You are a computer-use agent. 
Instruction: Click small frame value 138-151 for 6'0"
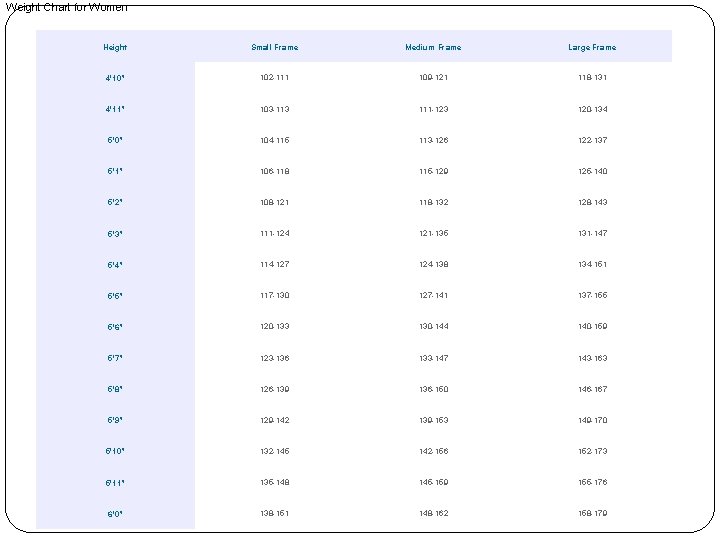(x=275, y=513)
